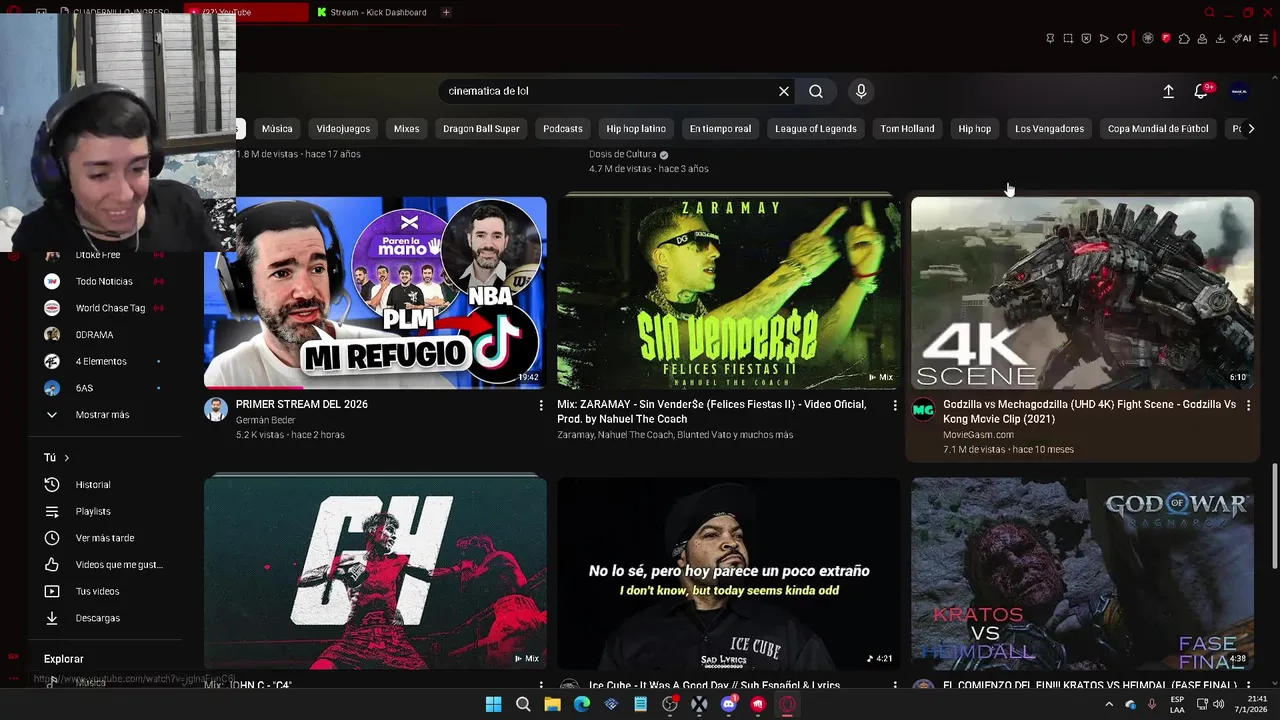The height and width of the screenshot is (720, 1280).
Task: Play the Kratos vs Heimdall God of War thumbnail
Action: (x=1082, y=573)
